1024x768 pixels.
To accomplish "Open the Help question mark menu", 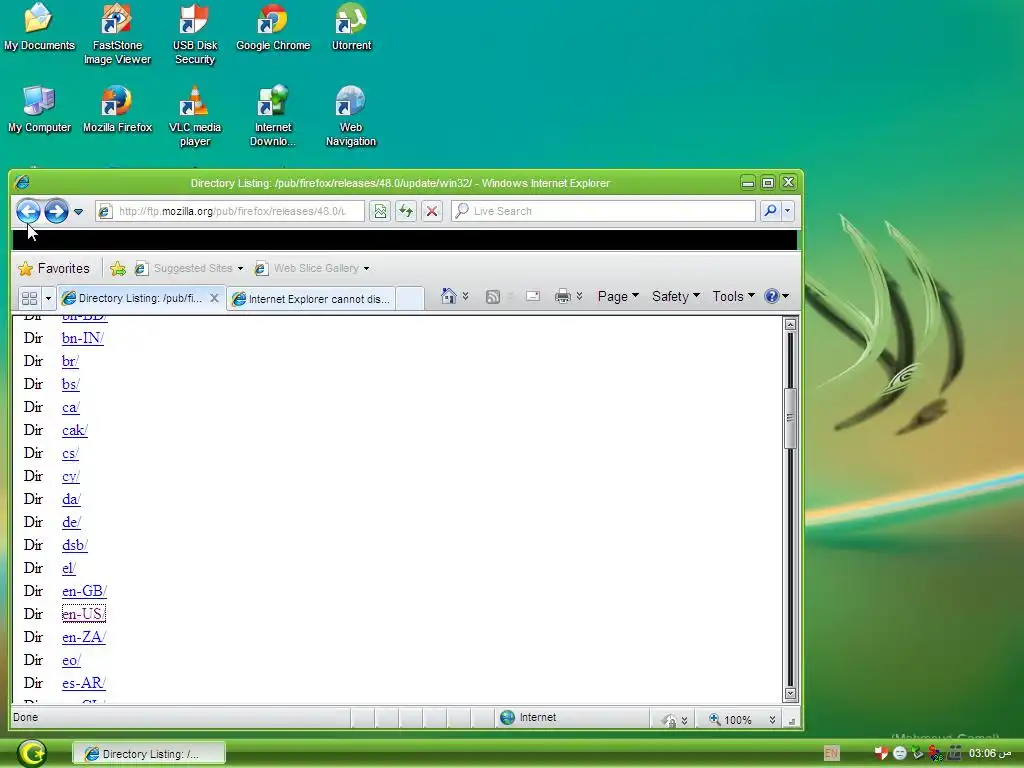I will tap(776, 296).
